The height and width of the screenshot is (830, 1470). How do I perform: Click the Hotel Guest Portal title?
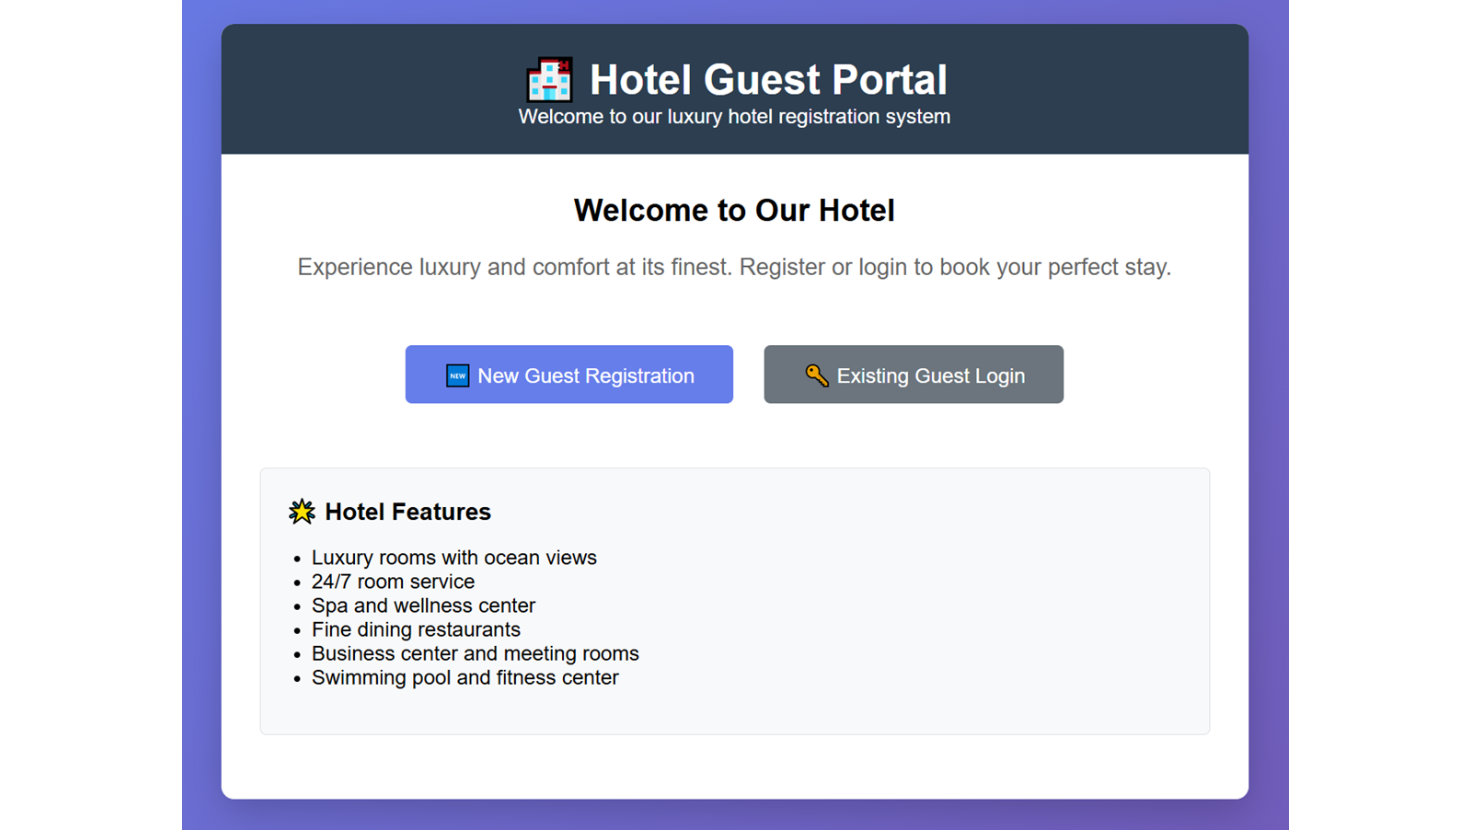pyautogui.click(x=768, y=80)
